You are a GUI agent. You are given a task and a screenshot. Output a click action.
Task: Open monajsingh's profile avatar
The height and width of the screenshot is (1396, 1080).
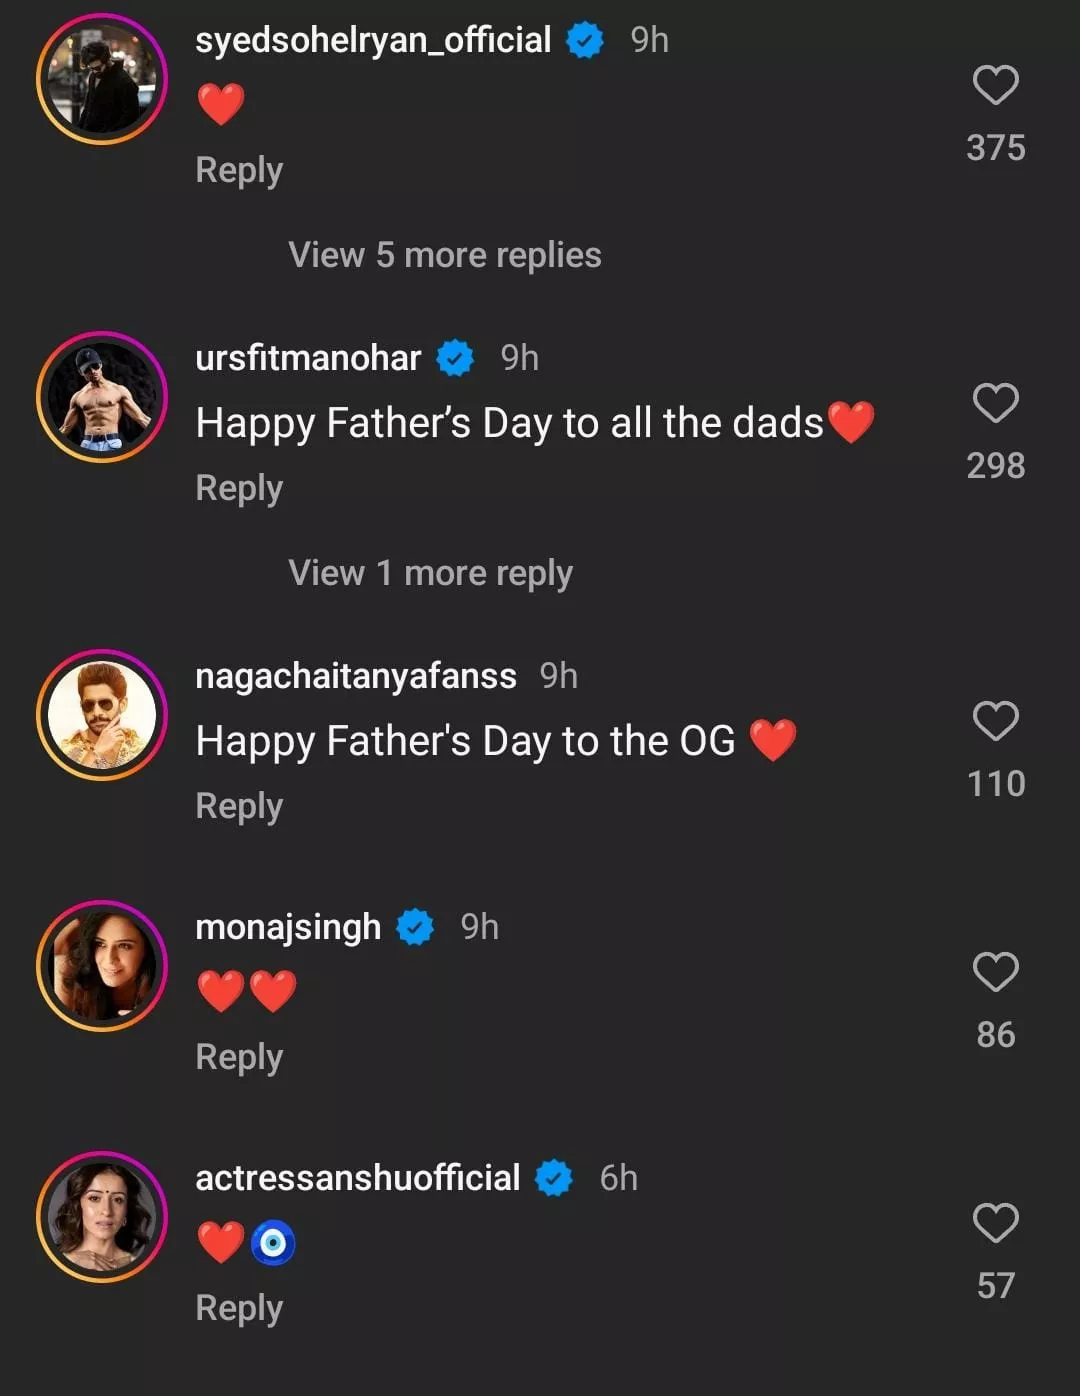[x=102, y=966]
